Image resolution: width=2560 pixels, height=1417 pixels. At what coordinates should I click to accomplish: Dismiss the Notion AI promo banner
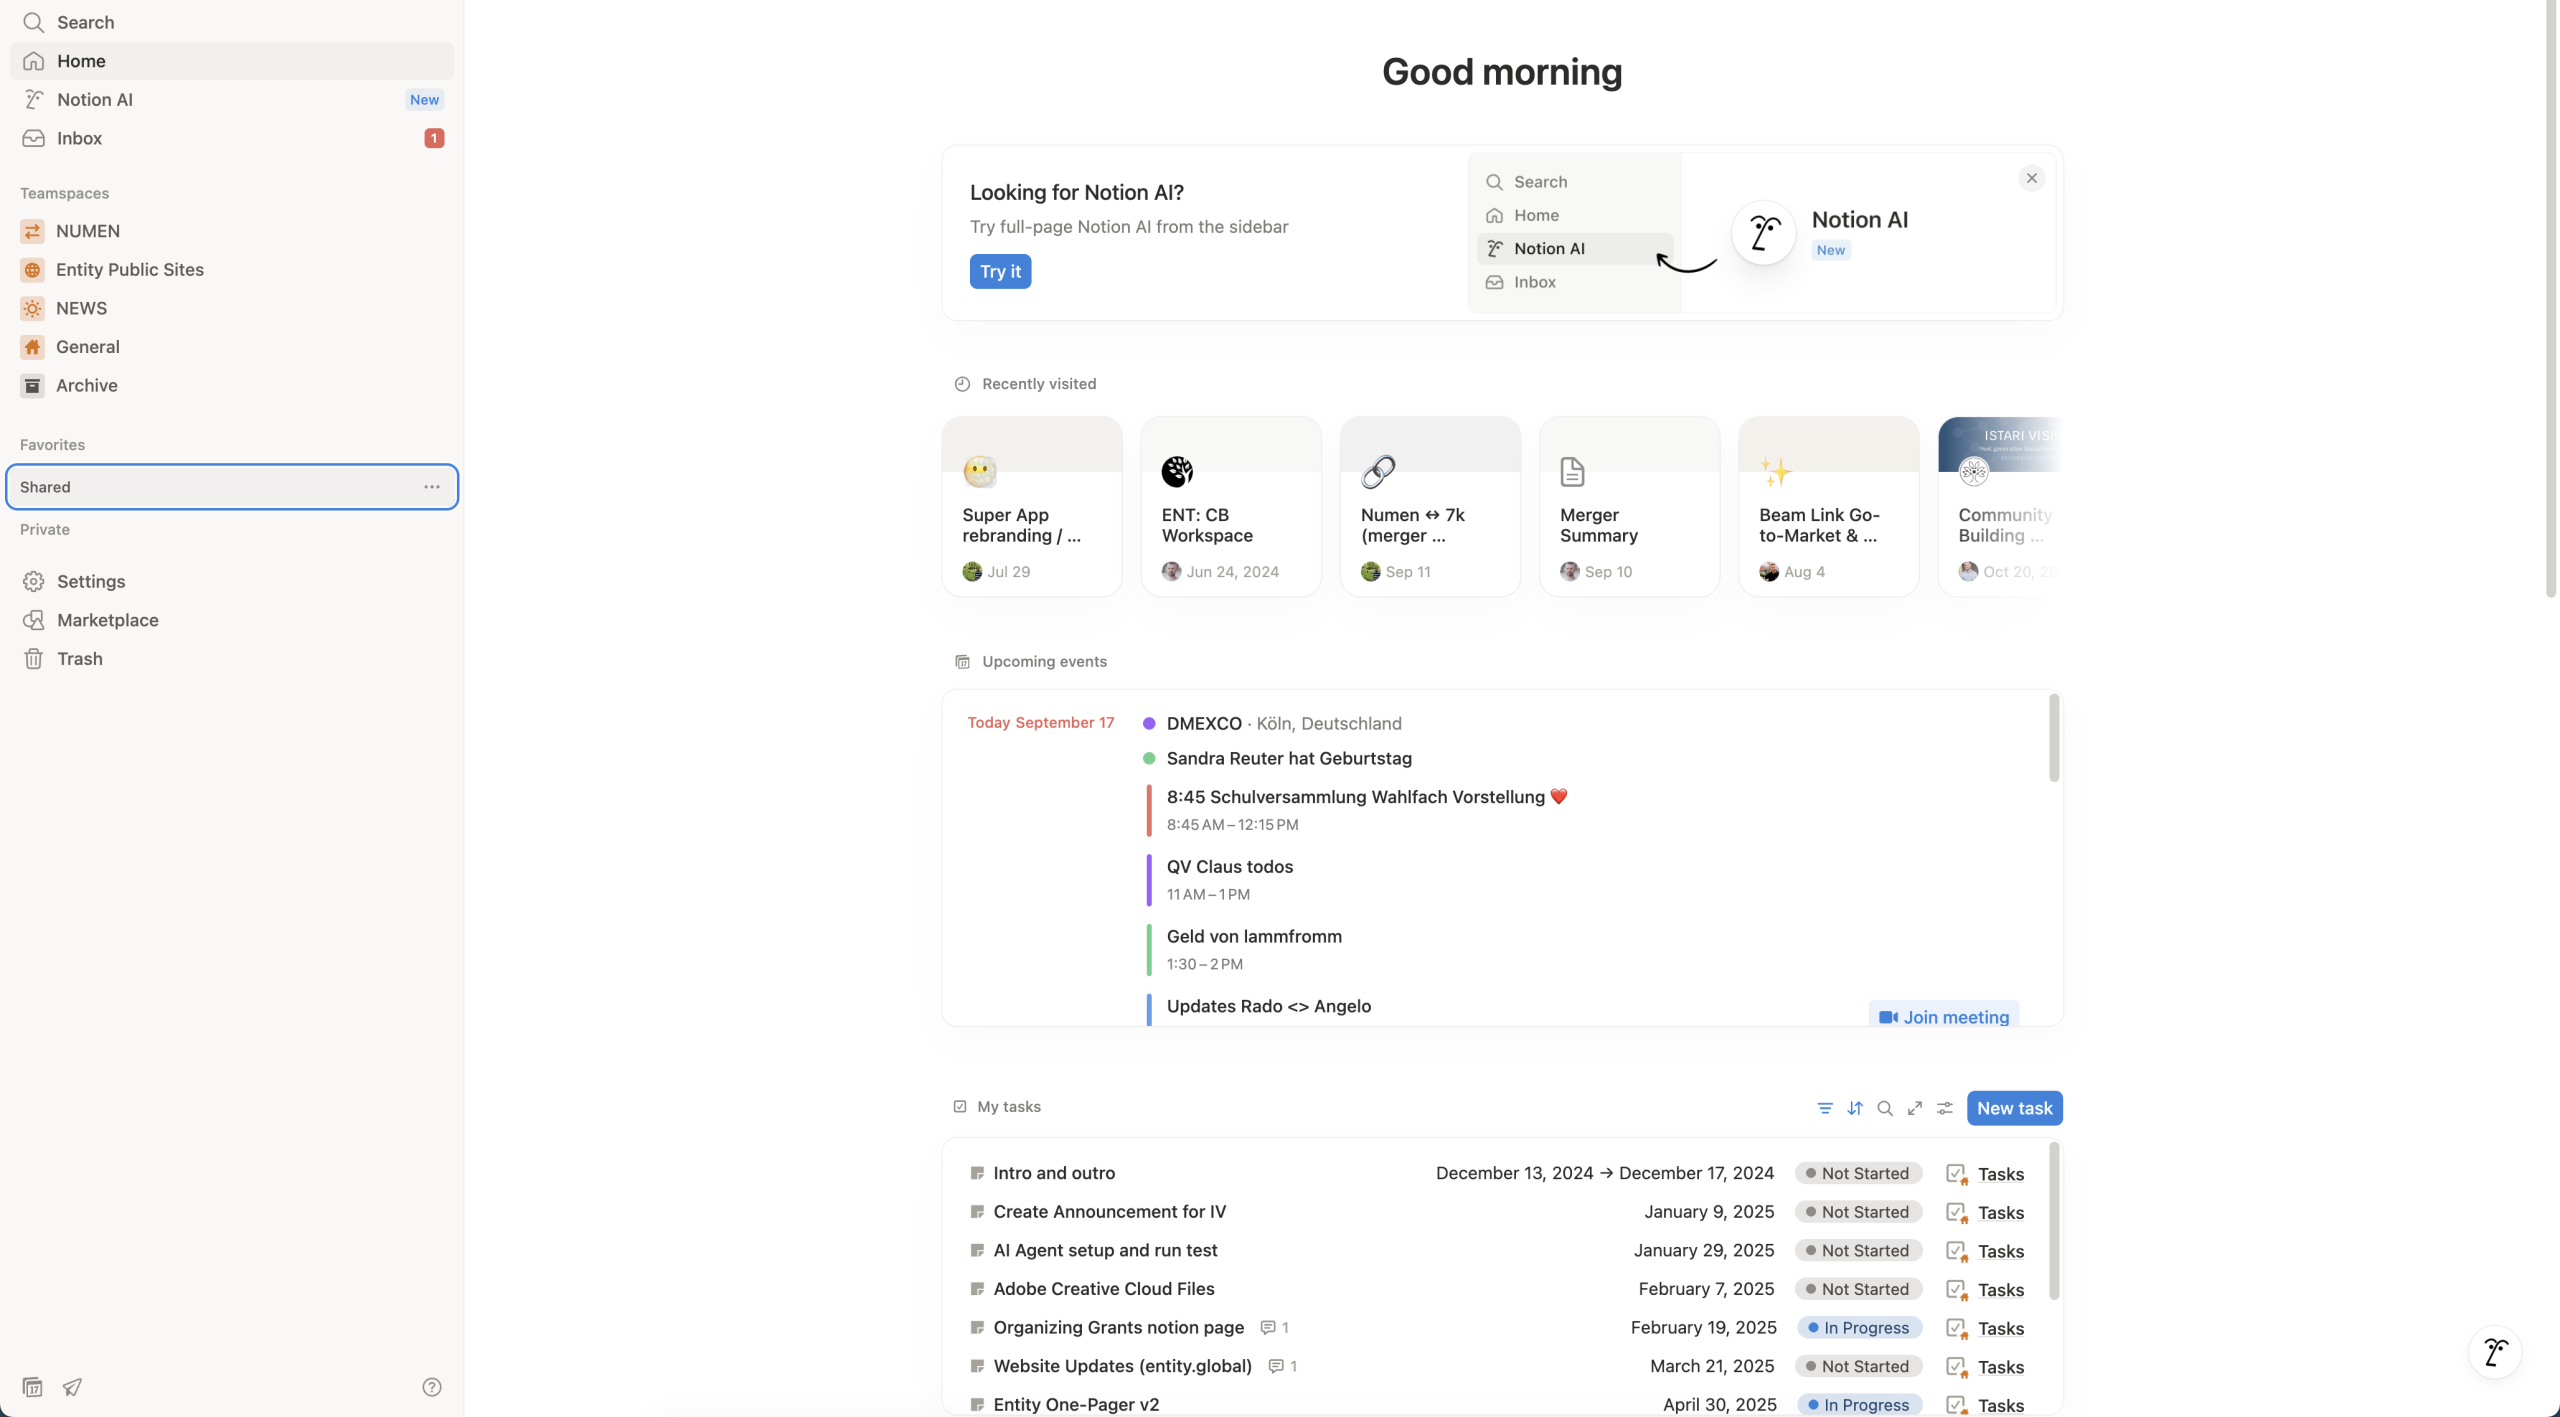pyautogui.click(x=2031, y=178)
